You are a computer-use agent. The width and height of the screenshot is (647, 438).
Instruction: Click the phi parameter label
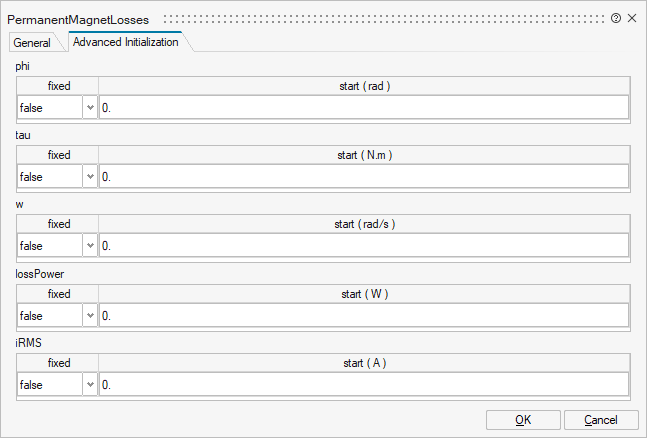click(x=22, y=65)
